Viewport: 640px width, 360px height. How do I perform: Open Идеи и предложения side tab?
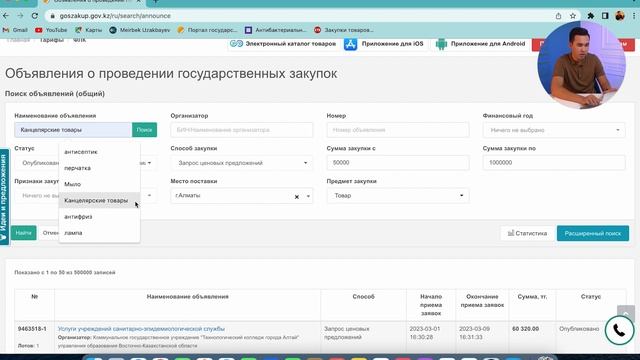[x=4, y=197]
